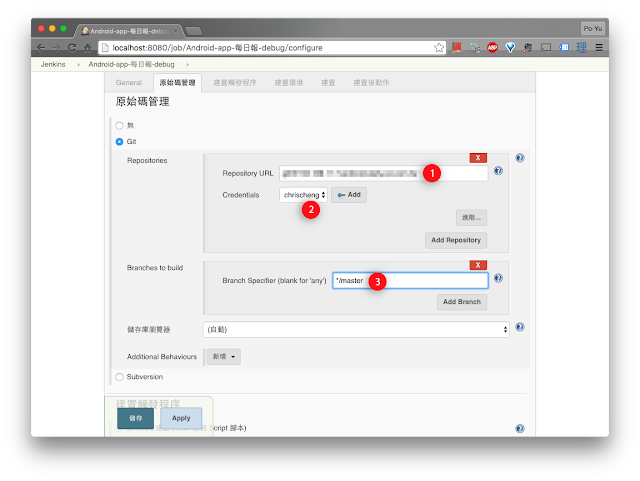Viewport: 640px width, 481px height.
Task: Open help icon for 儲存庫瀏覽器 row
Action: pos(520,327)
